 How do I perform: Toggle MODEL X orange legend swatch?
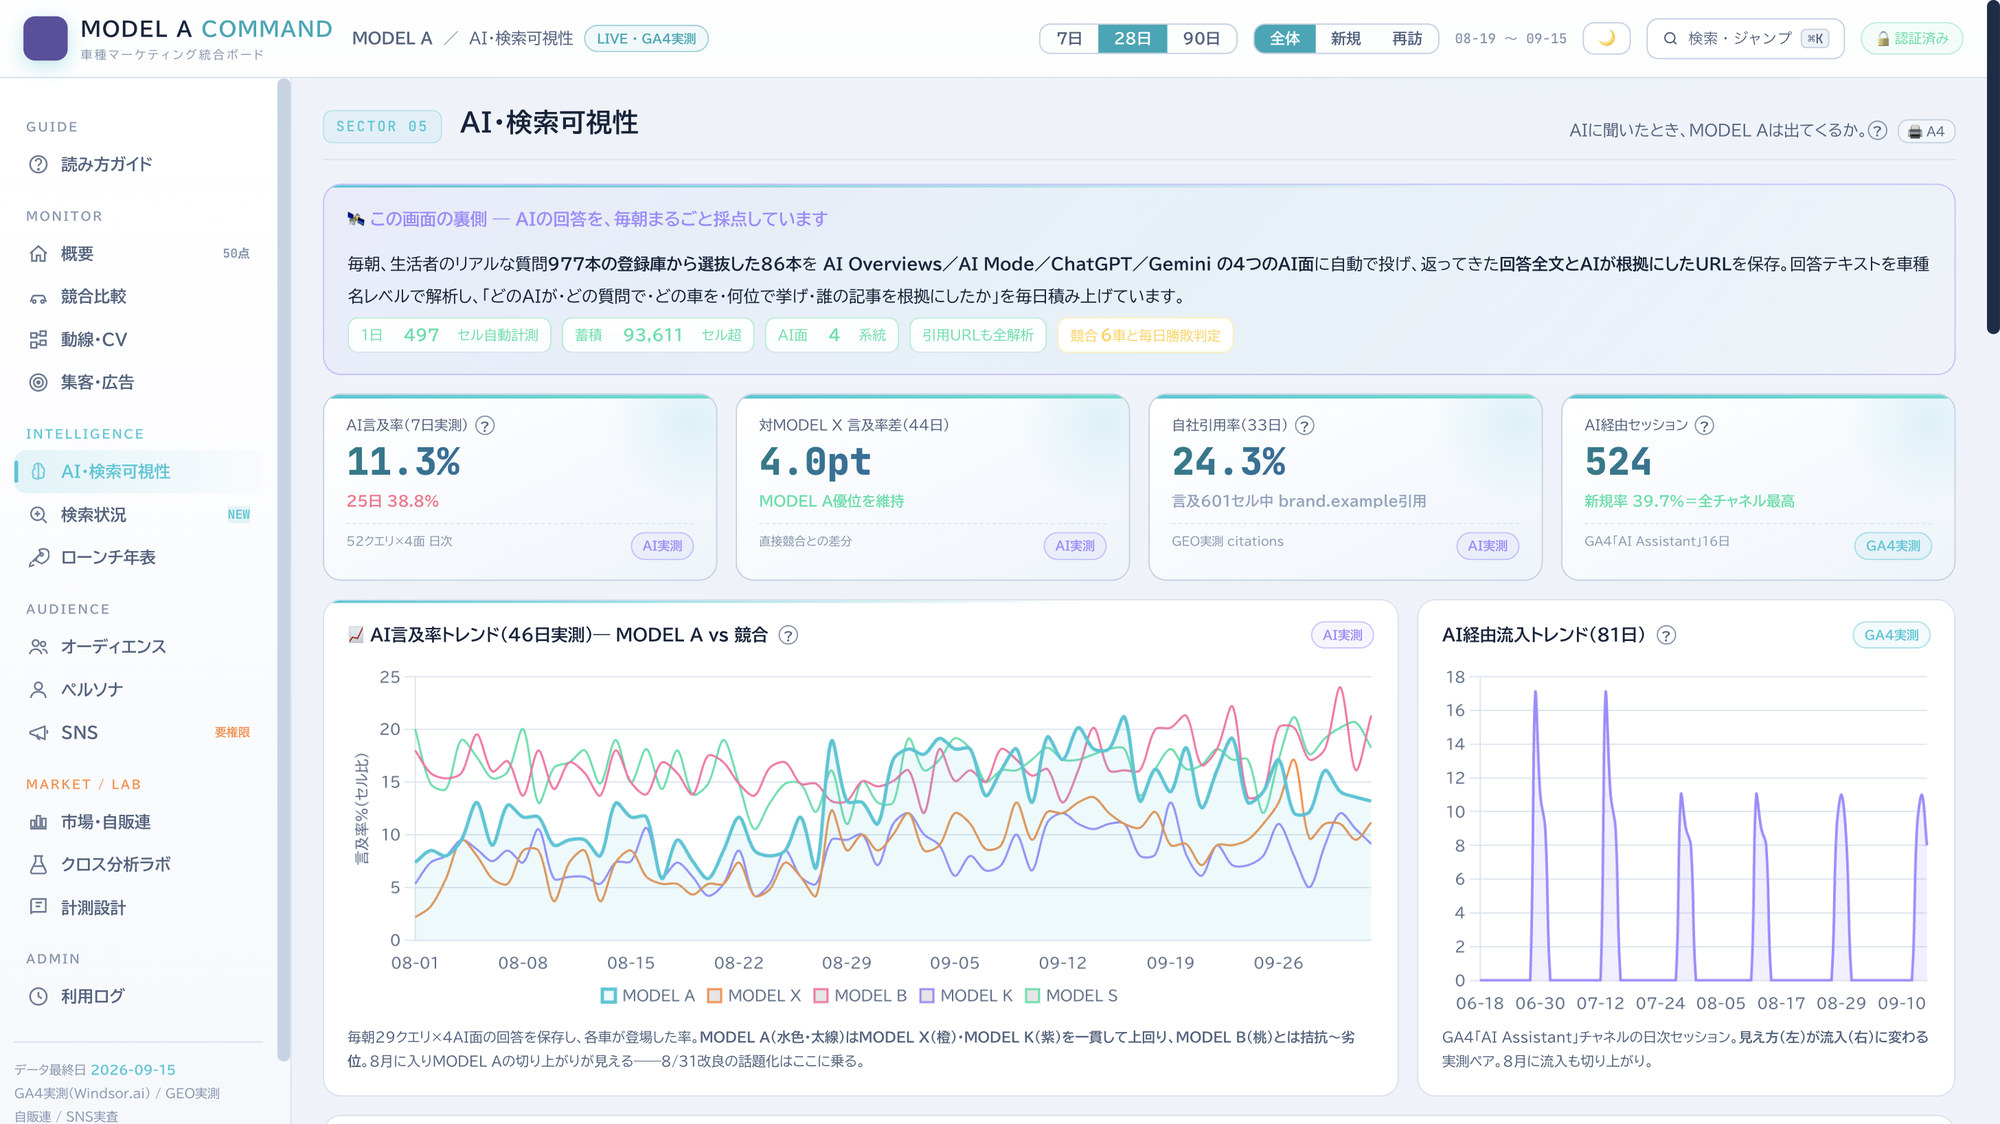[x=714, y=996]
